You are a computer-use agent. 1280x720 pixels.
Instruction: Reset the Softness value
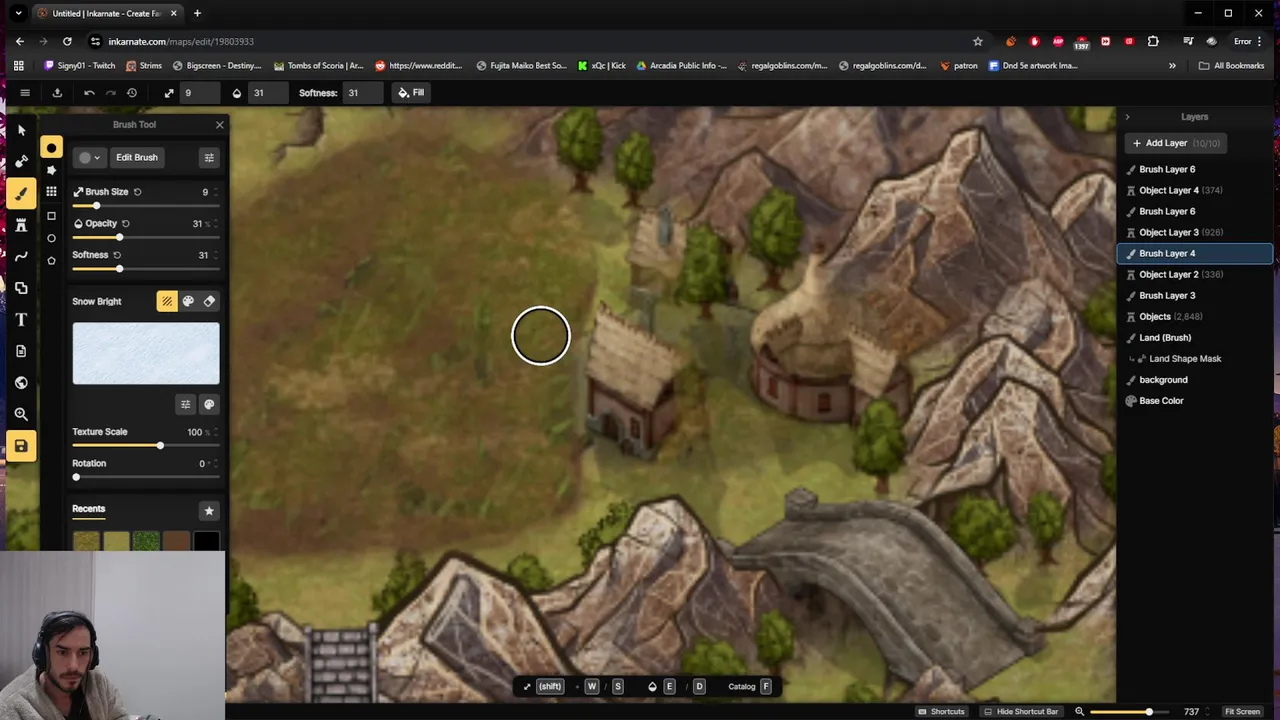point(117,255)
